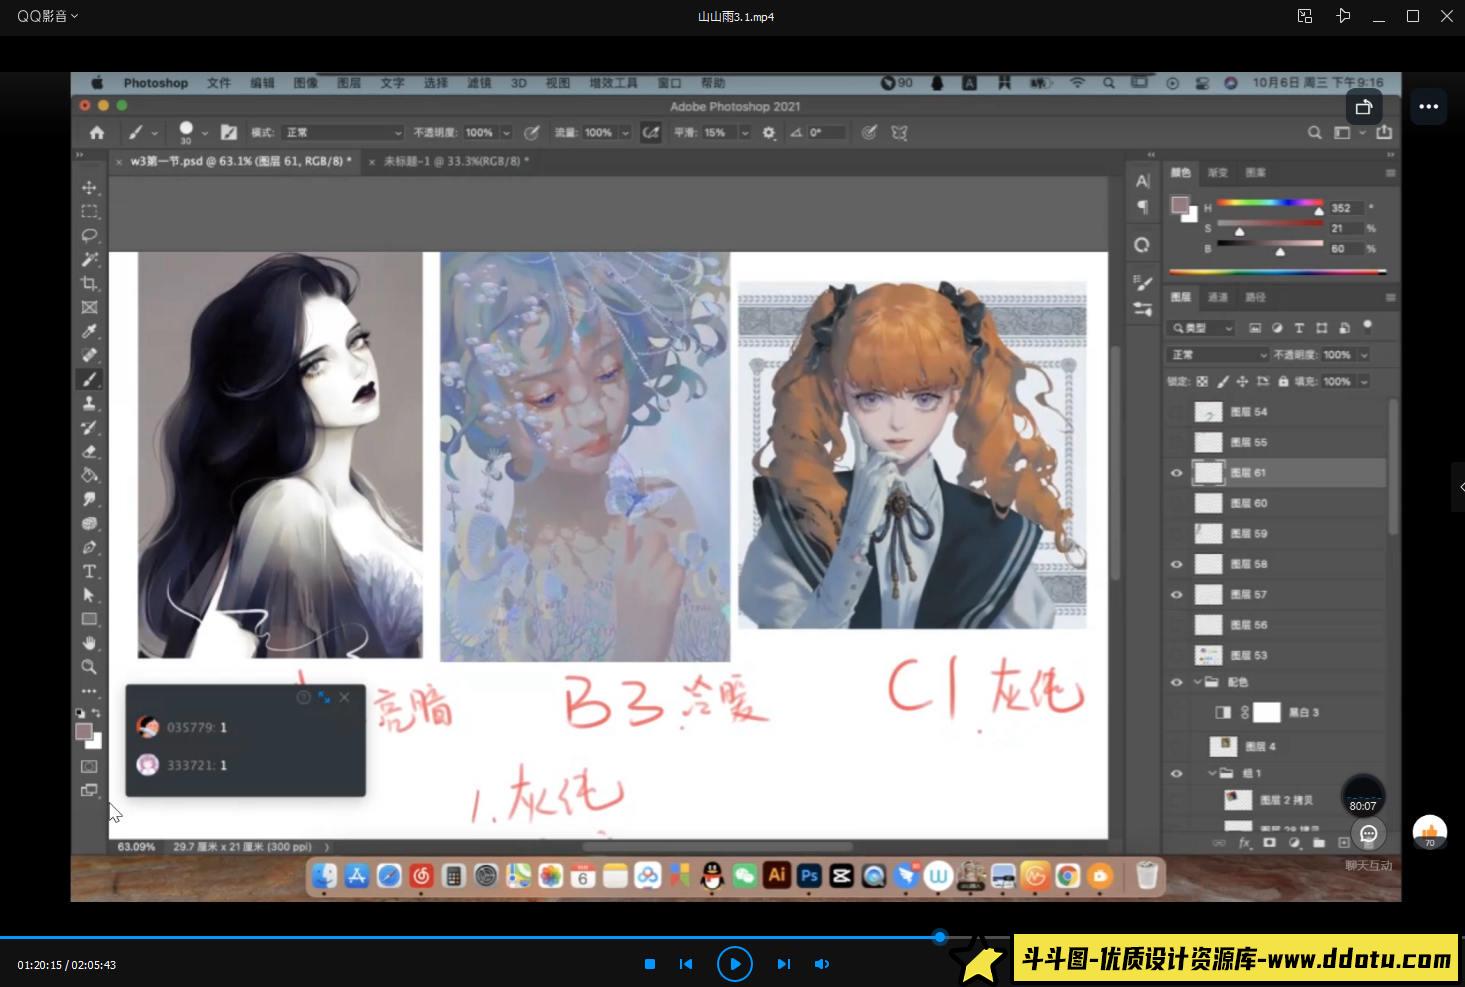Select the Pen tool

tap(89, 547)
